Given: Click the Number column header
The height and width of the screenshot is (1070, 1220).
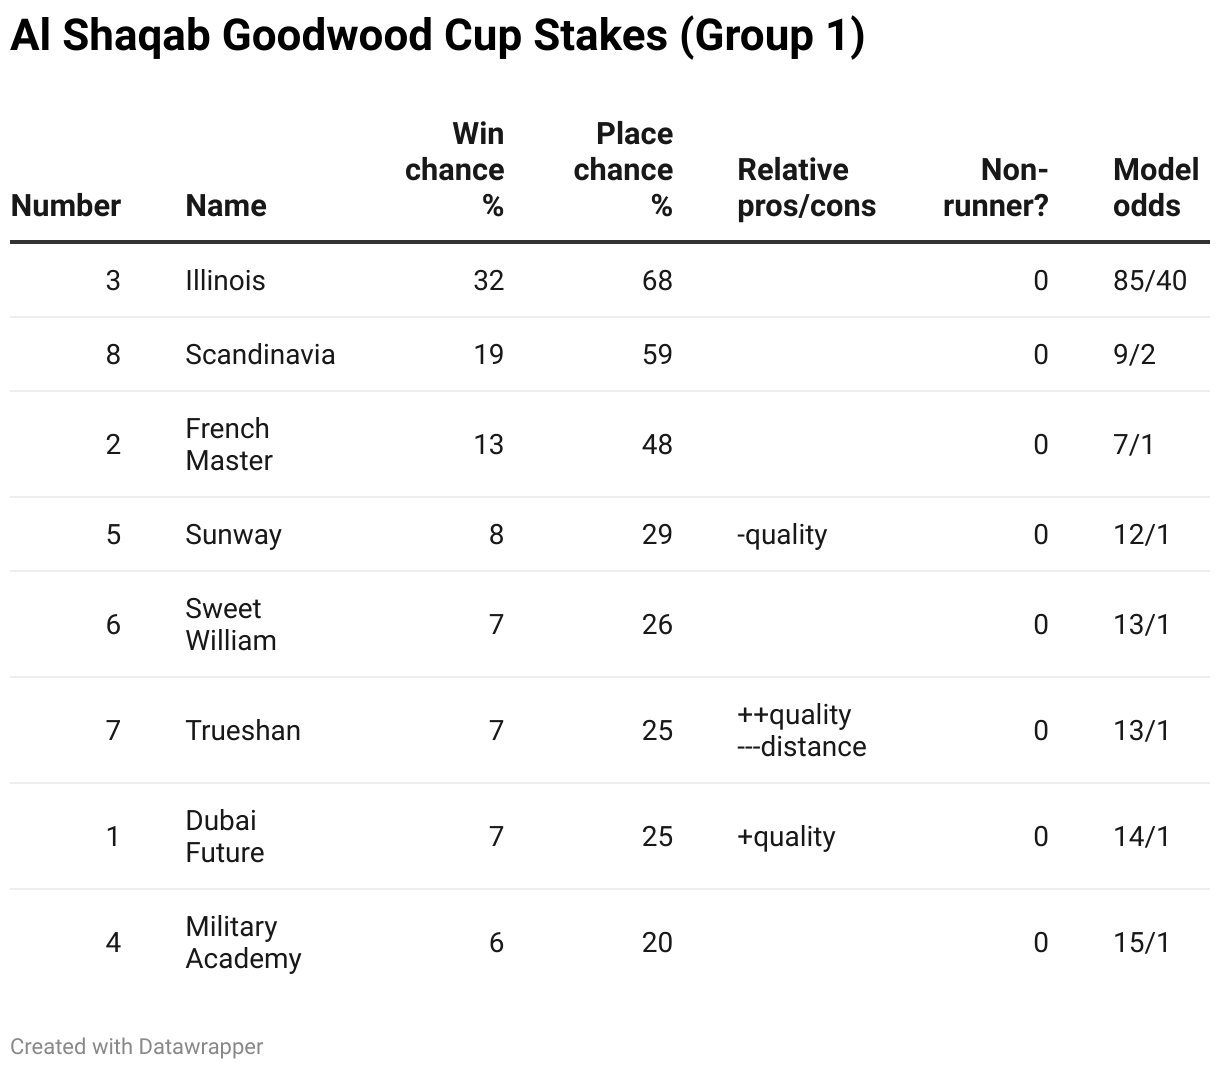Looking at the screenshot, I should click(66, 206).
